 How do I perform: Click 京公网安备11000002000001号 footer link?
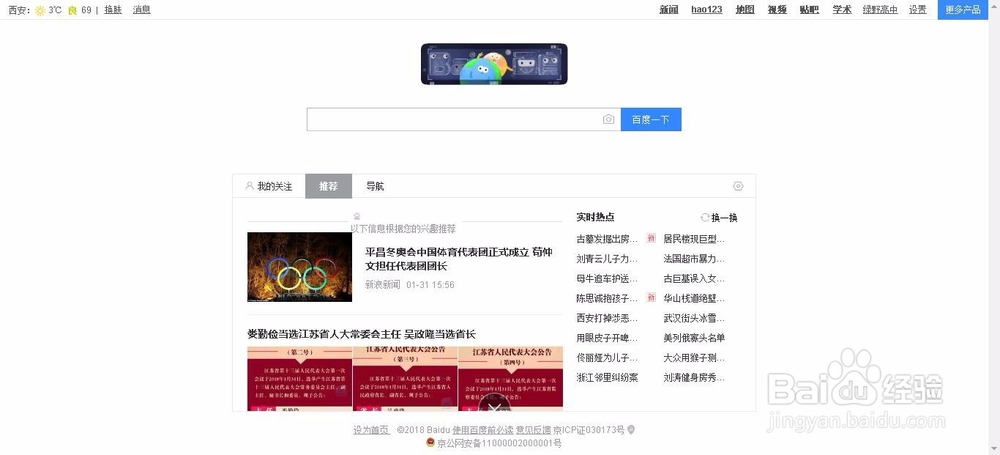pyautogui.click(x=499, y=443)
